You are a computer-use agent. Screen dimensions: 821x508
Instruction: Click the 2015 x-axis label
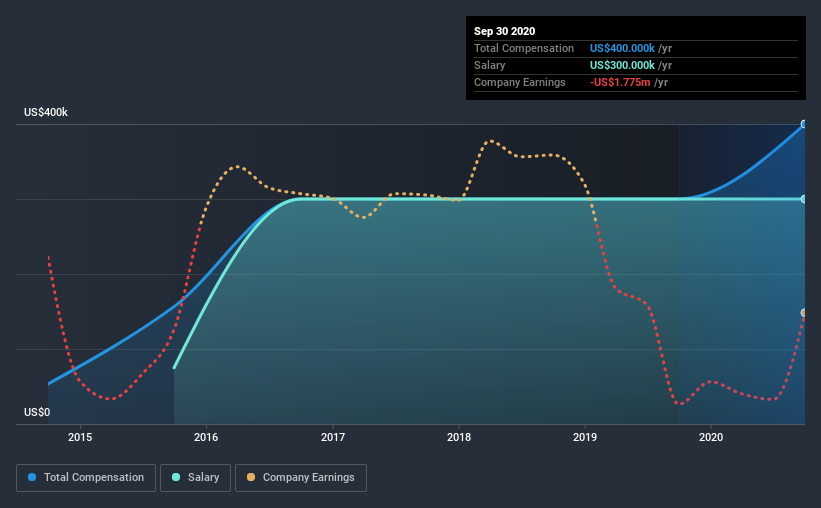click(x=80, y=437)
